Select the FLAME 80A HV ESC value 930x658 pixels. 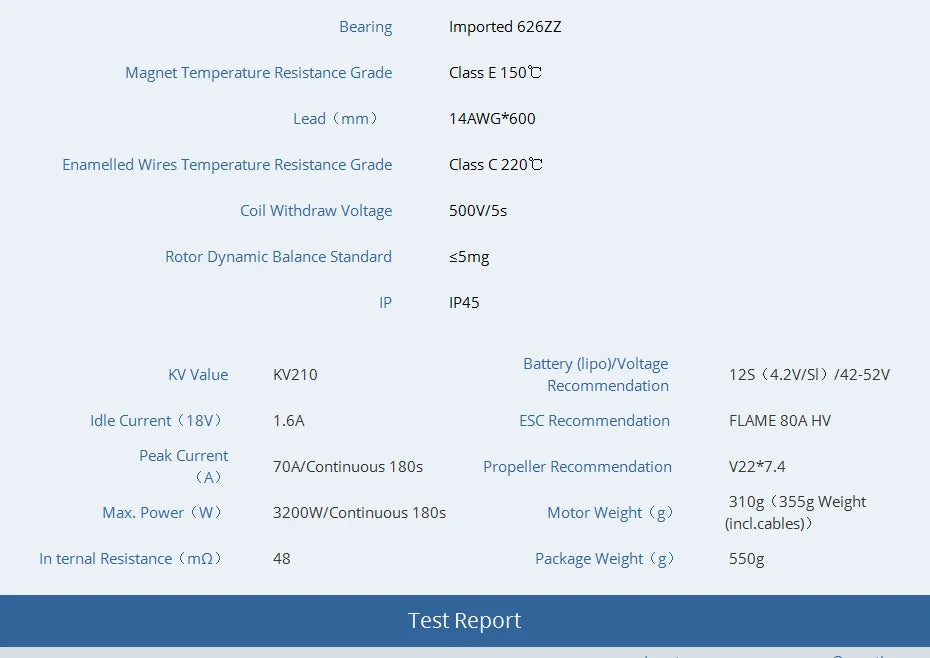tap(780, 420)
